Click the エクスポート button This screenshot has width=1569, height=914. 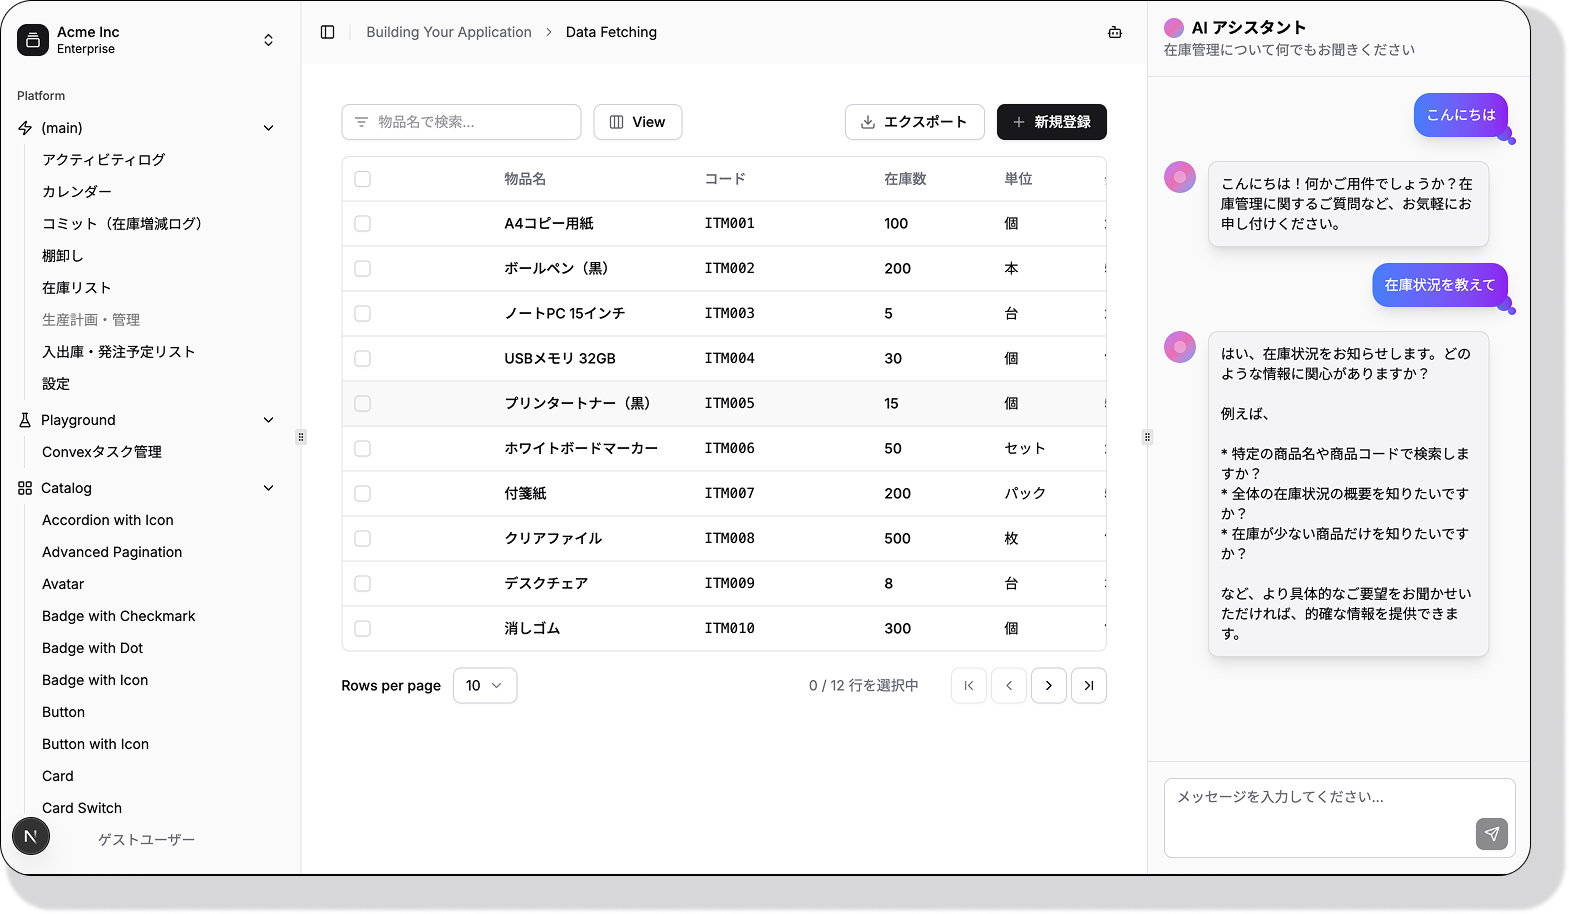coord(914,122)
